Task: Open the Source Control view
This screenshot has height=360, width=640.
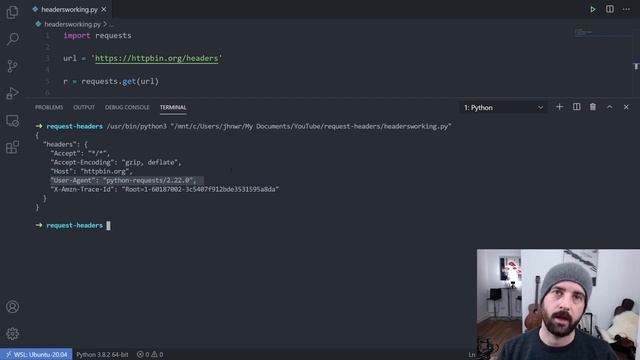Action: pos(12,66)
